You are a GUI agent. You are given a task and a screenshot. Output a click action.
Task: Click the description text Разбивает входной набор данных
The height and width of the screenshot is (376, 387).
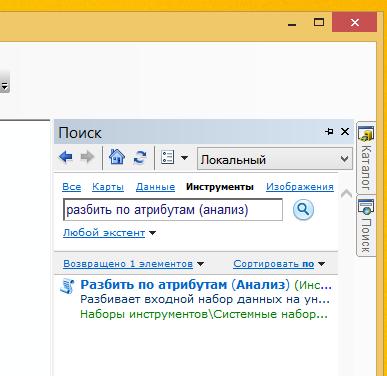[x=205, y=299]
